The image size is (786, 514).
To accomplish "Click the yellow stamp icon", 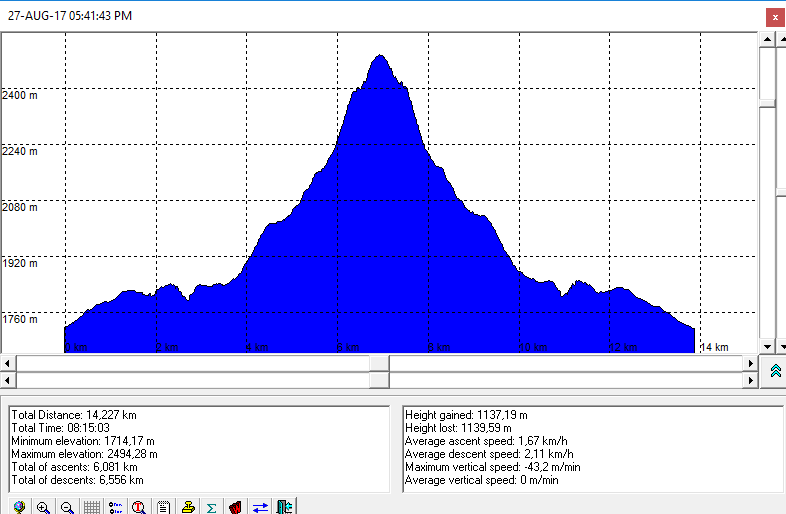I will tap(187, 507).
